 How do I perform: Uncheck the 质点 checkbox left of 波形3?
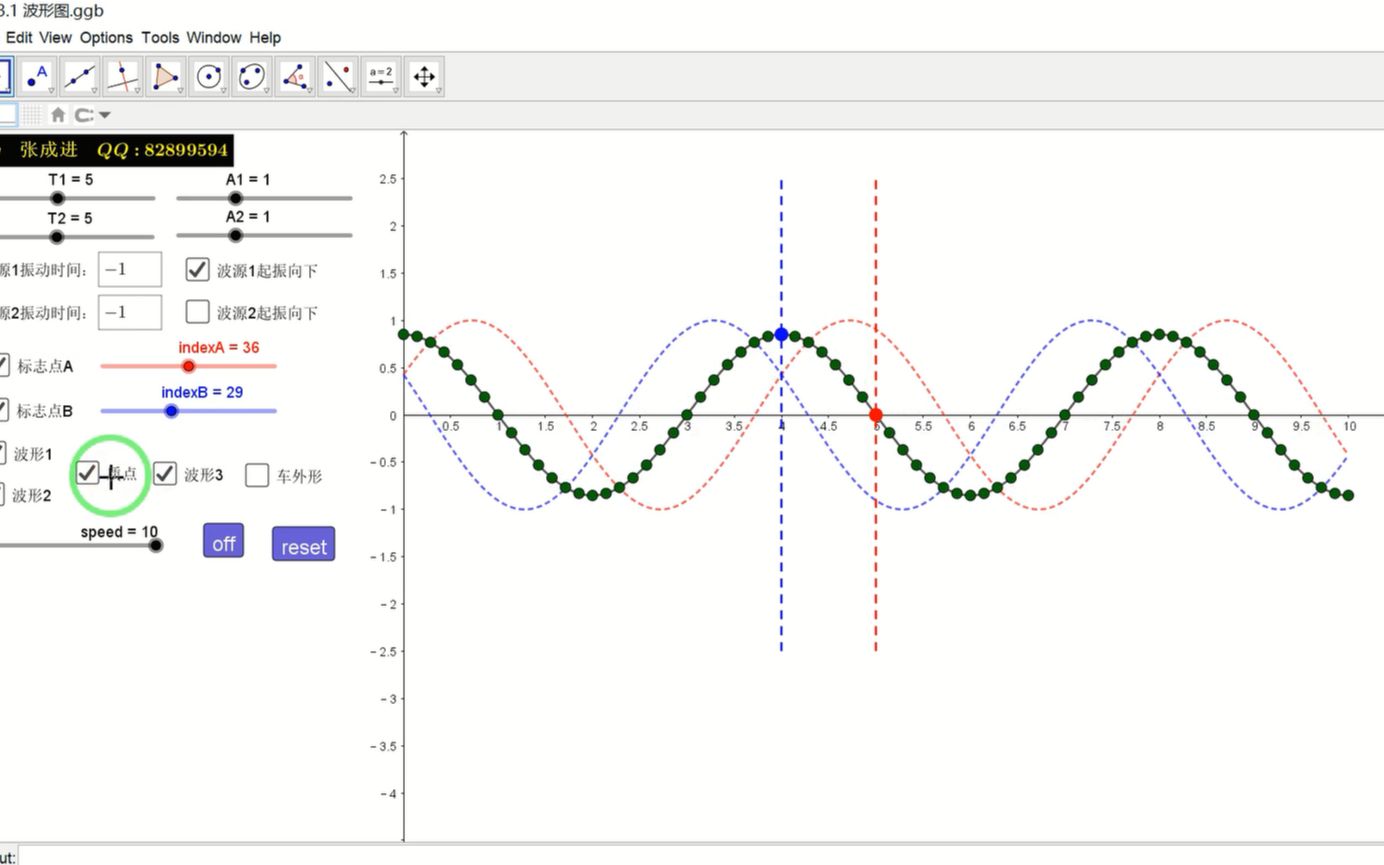point(88,473)
